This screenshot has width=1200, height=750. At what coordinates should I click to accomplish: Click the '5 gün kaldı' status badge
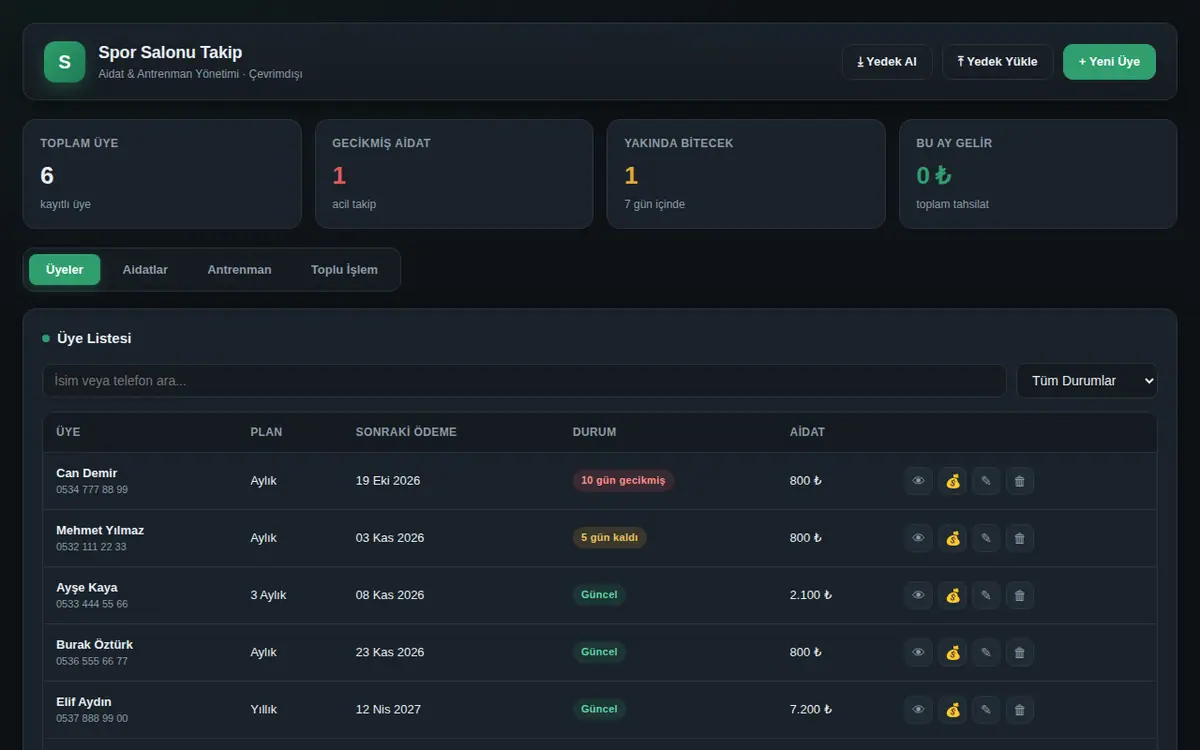pos(610,538)
